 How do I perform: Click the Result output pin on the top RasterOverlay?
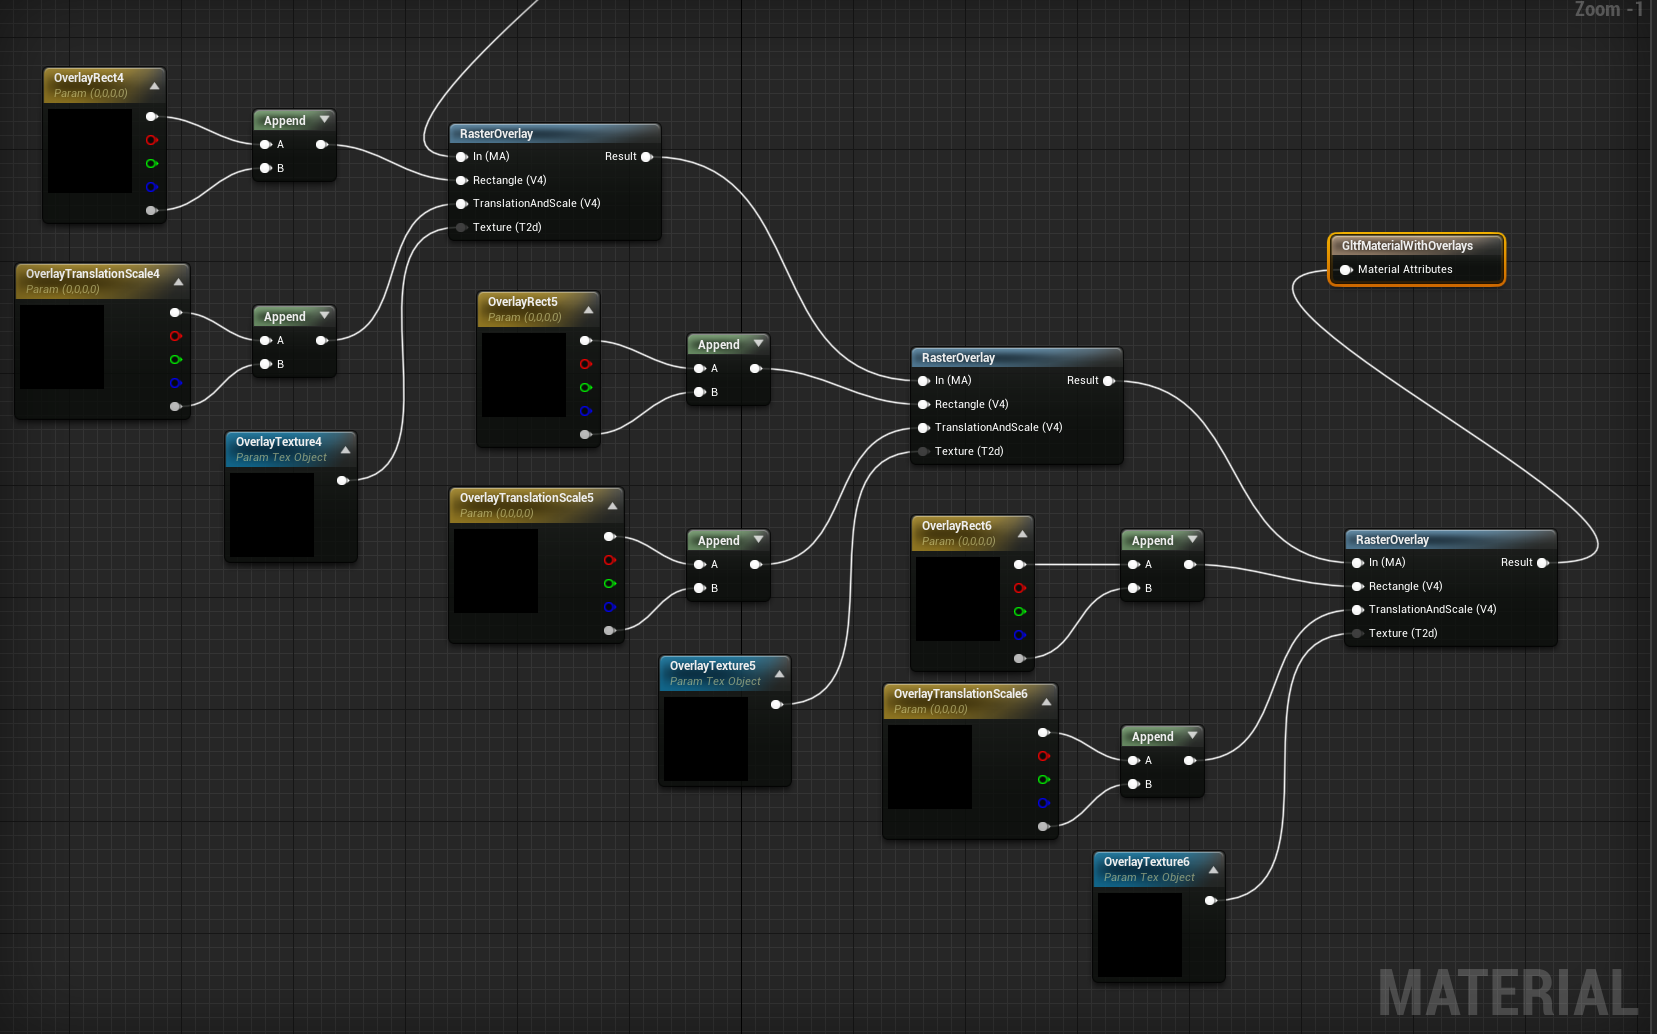646,156
